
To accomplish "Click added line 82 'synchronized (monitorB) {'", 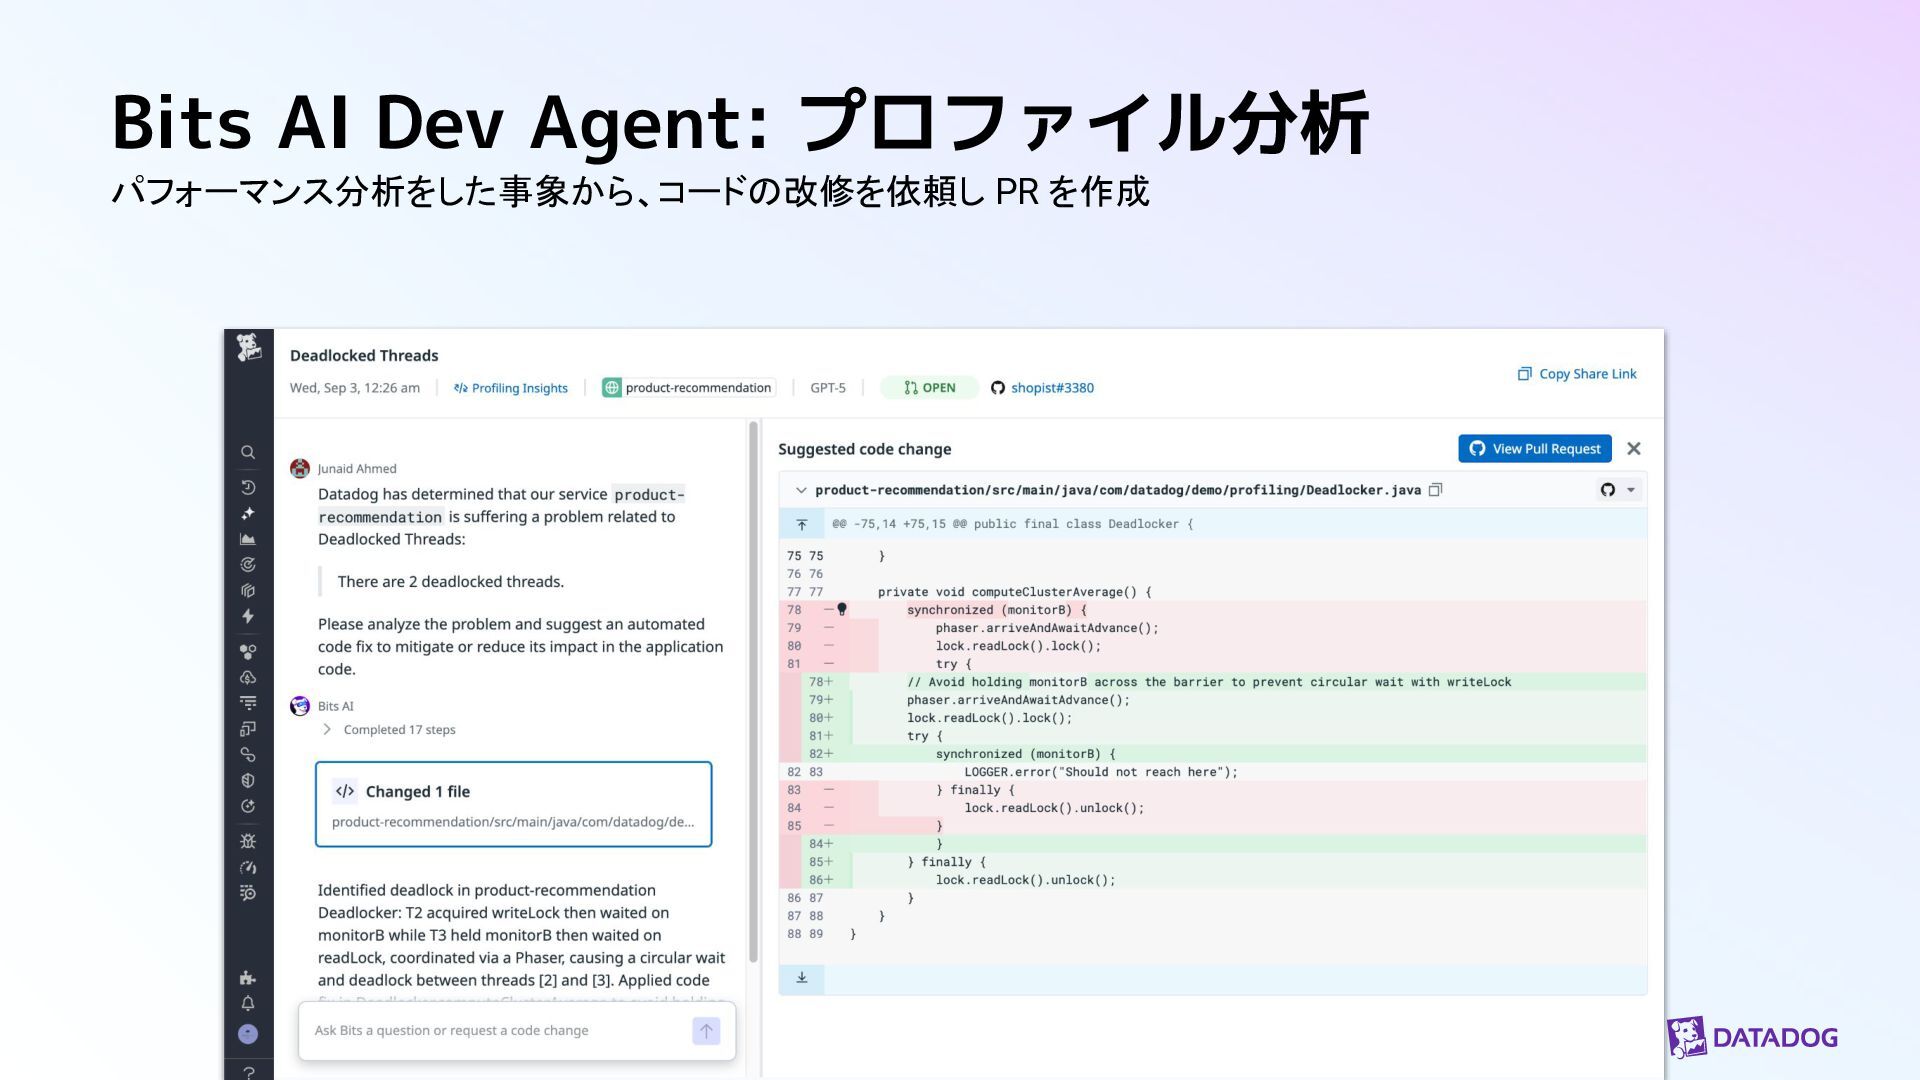I will 1025,754.
